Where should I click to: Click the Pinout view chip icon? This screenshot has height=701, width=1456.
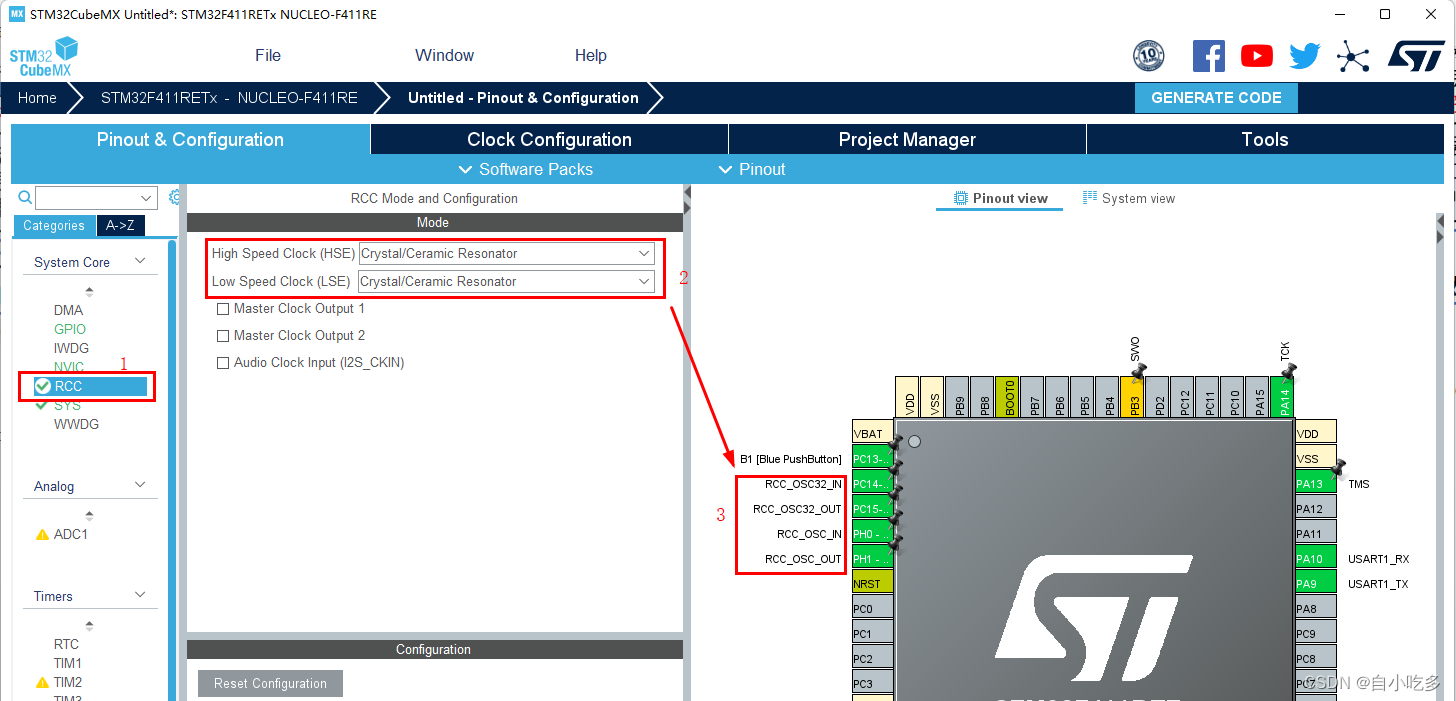click(x=961, y=198)
